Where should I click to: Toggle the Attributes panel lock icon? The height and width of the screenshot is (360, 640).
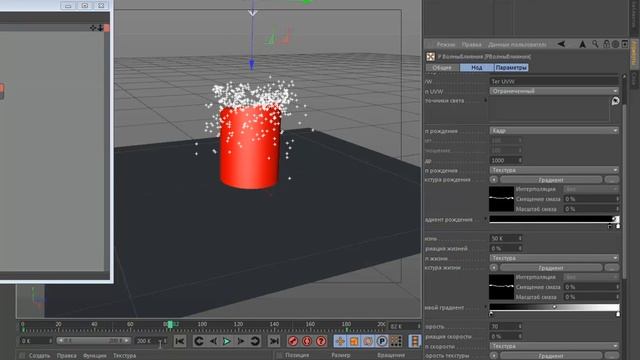click(x=607, y=44)
